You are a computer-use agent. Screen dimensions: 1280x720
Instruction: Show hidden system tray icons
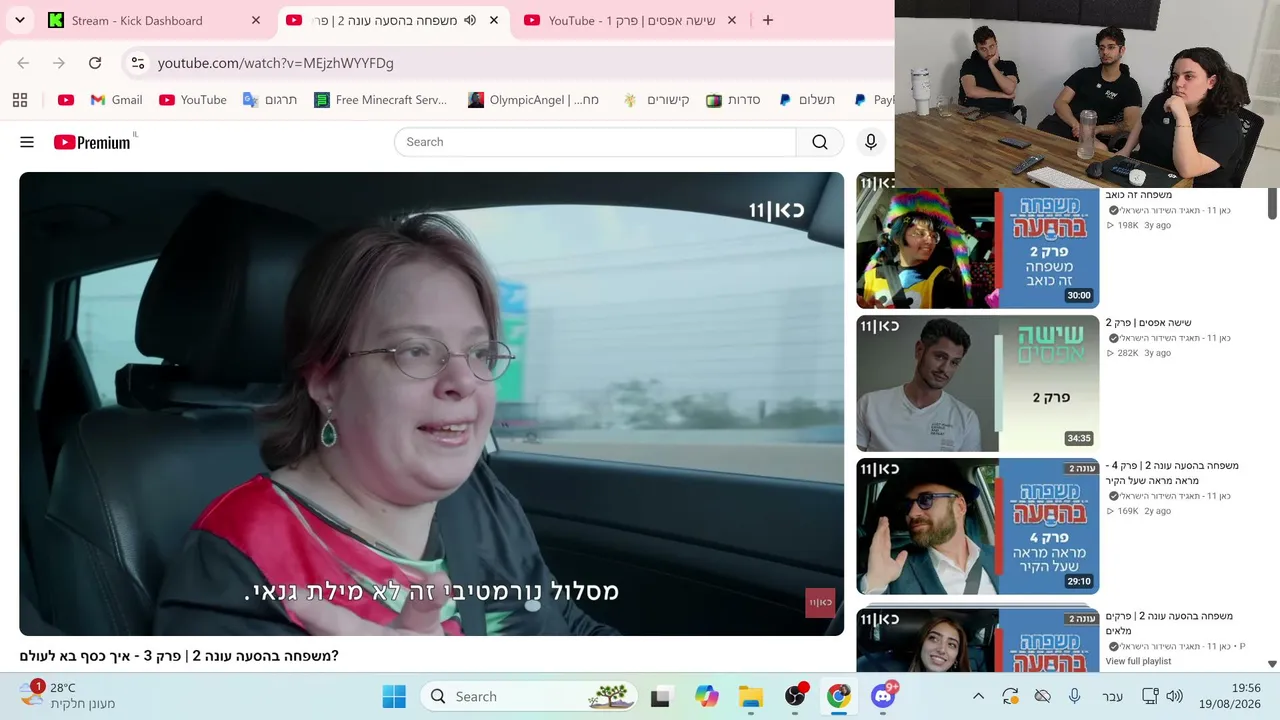[978, 697]
